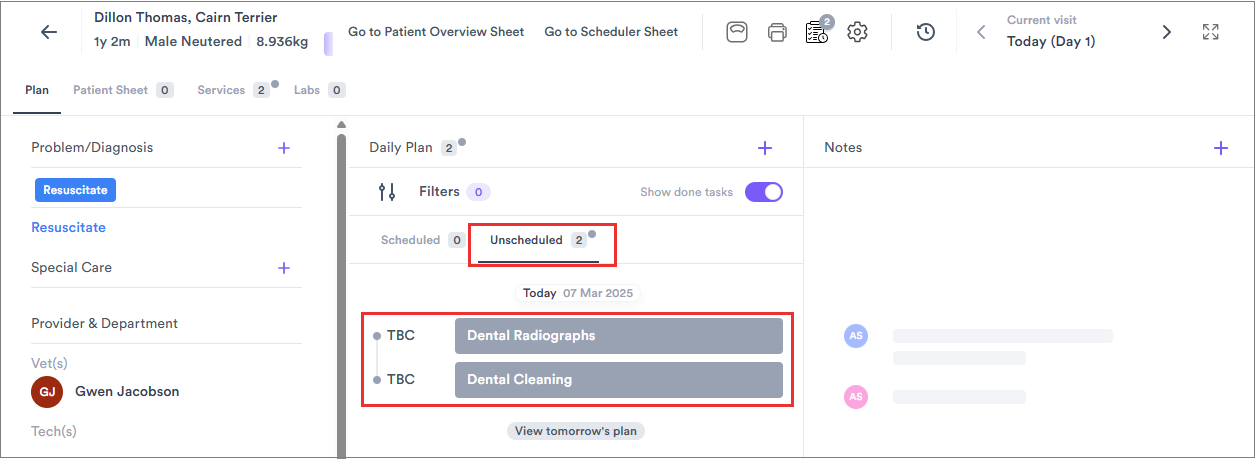1255x459 pixels.
Task: Go to the previous visit chevron
Action: click(981, 32)
